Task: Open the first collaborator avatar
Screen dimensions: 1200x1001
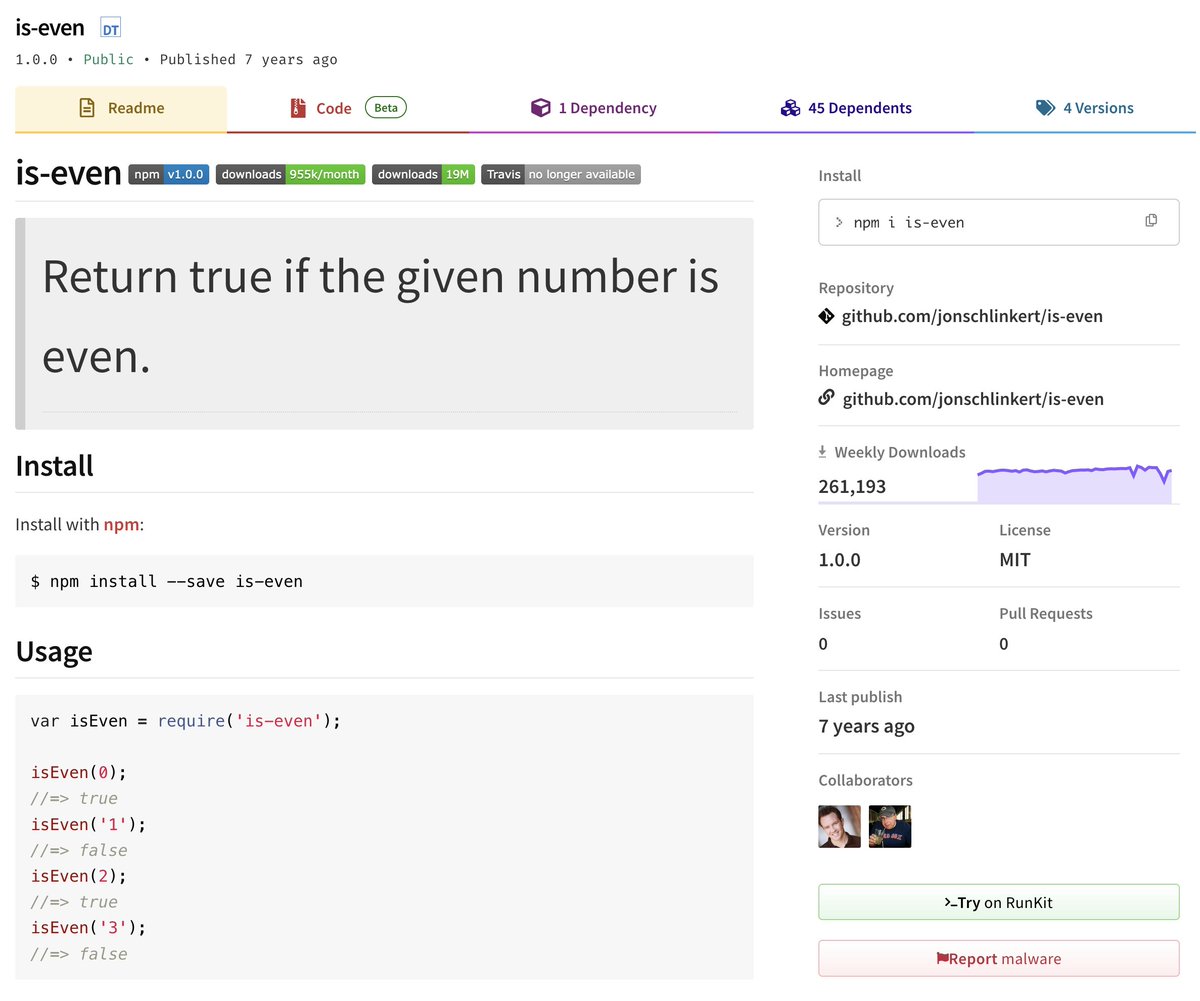Action: 840,826
